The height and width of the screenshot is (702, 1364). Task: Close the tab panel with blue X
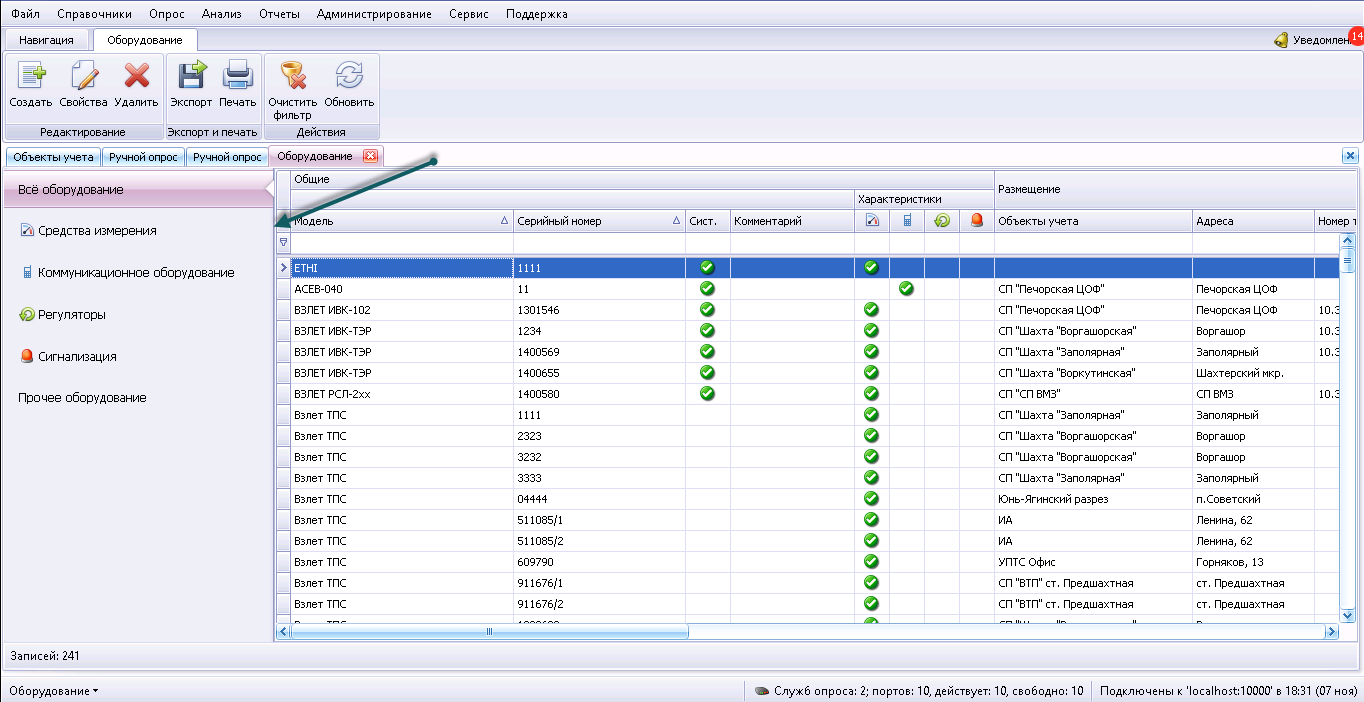click(1350, 156)
